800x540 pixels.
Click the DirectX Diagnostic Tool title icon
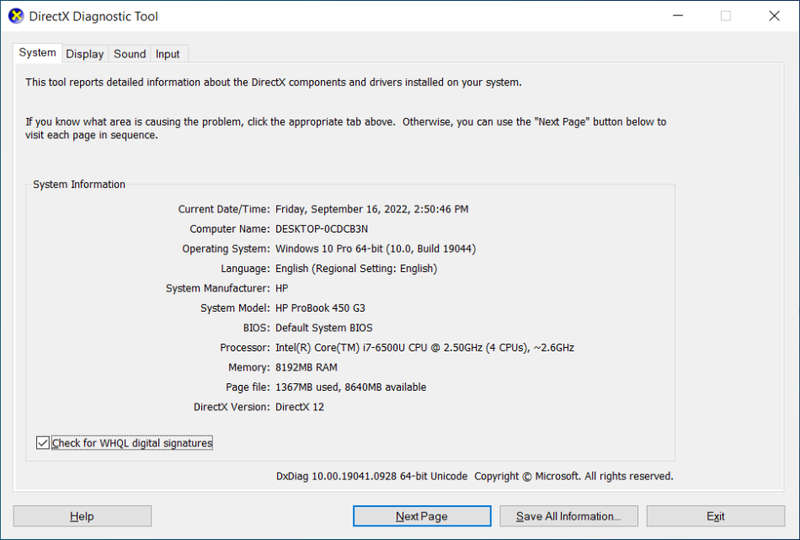tap(16, 16)
